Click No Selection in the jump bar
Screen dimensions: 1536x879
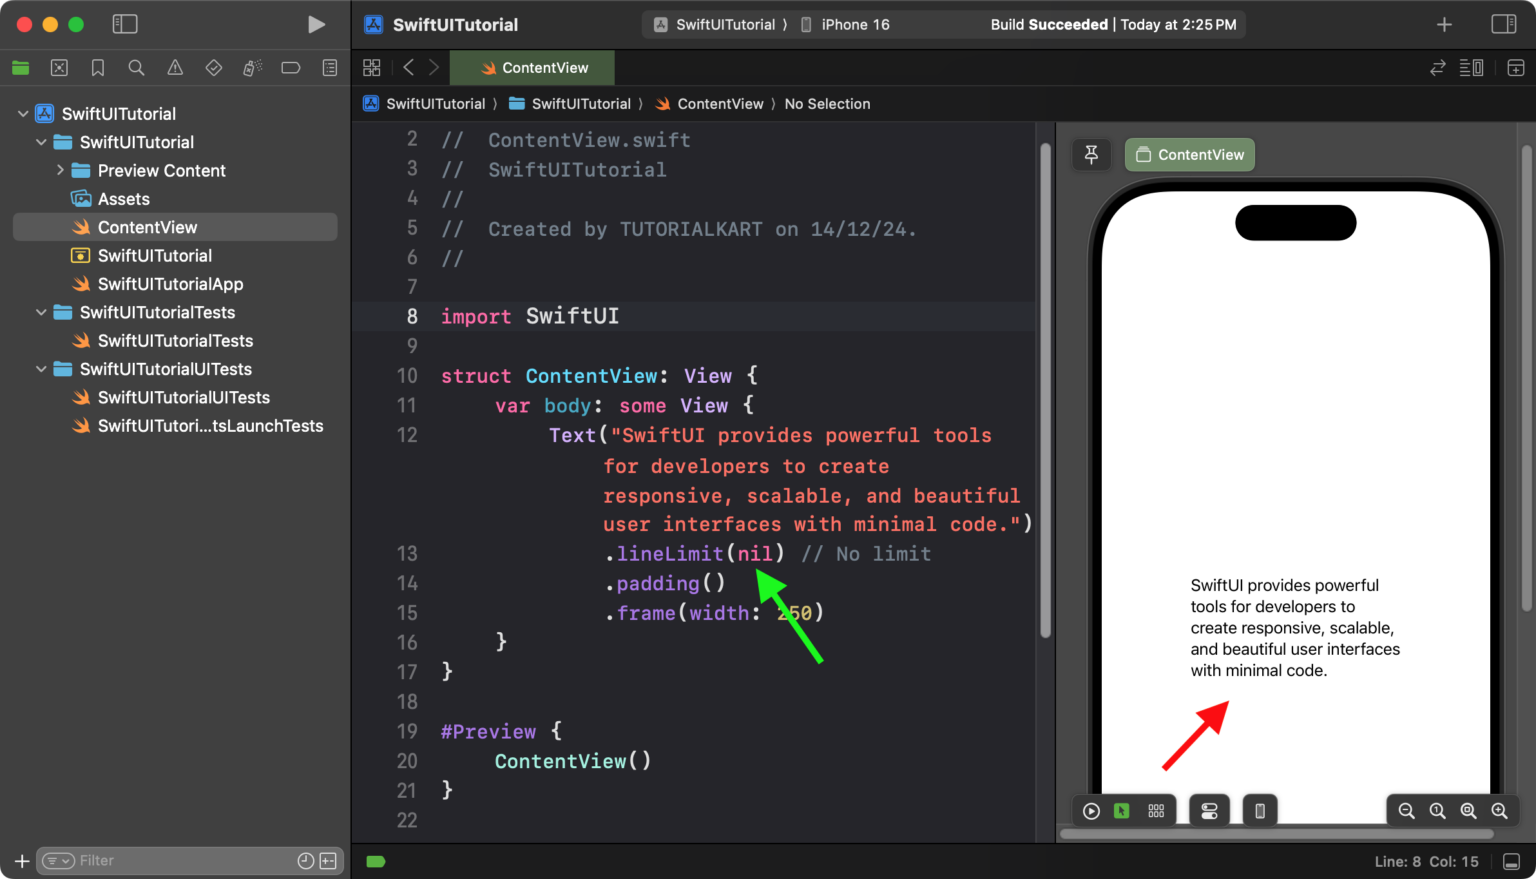827,104
